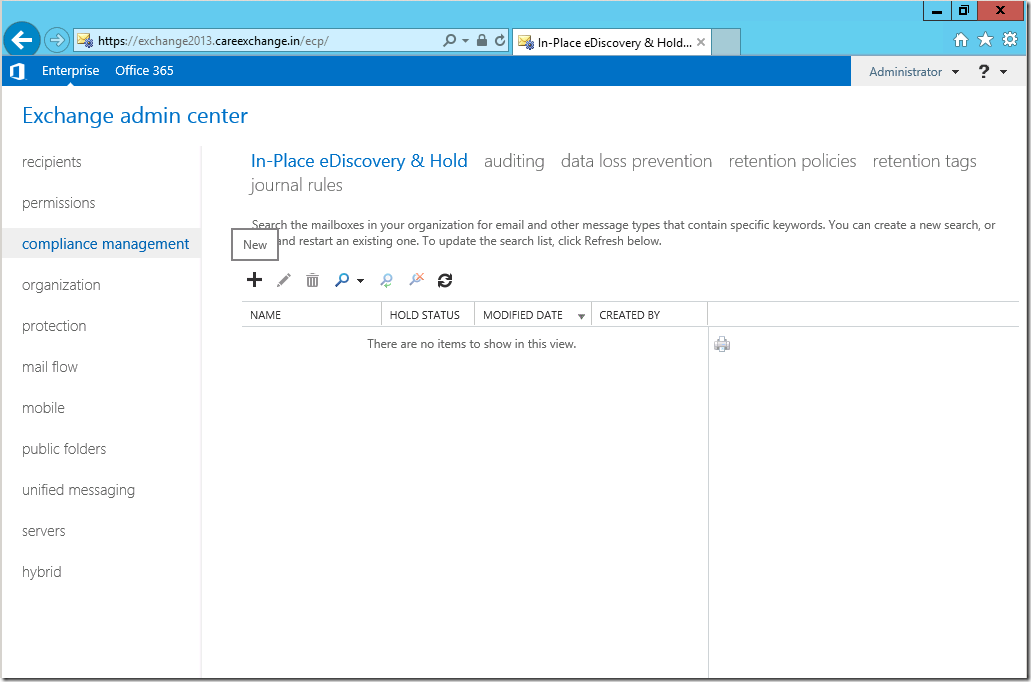Click the browser reload page icon
The width and height of the screenshot is (1031, 682).
point(500,41)
